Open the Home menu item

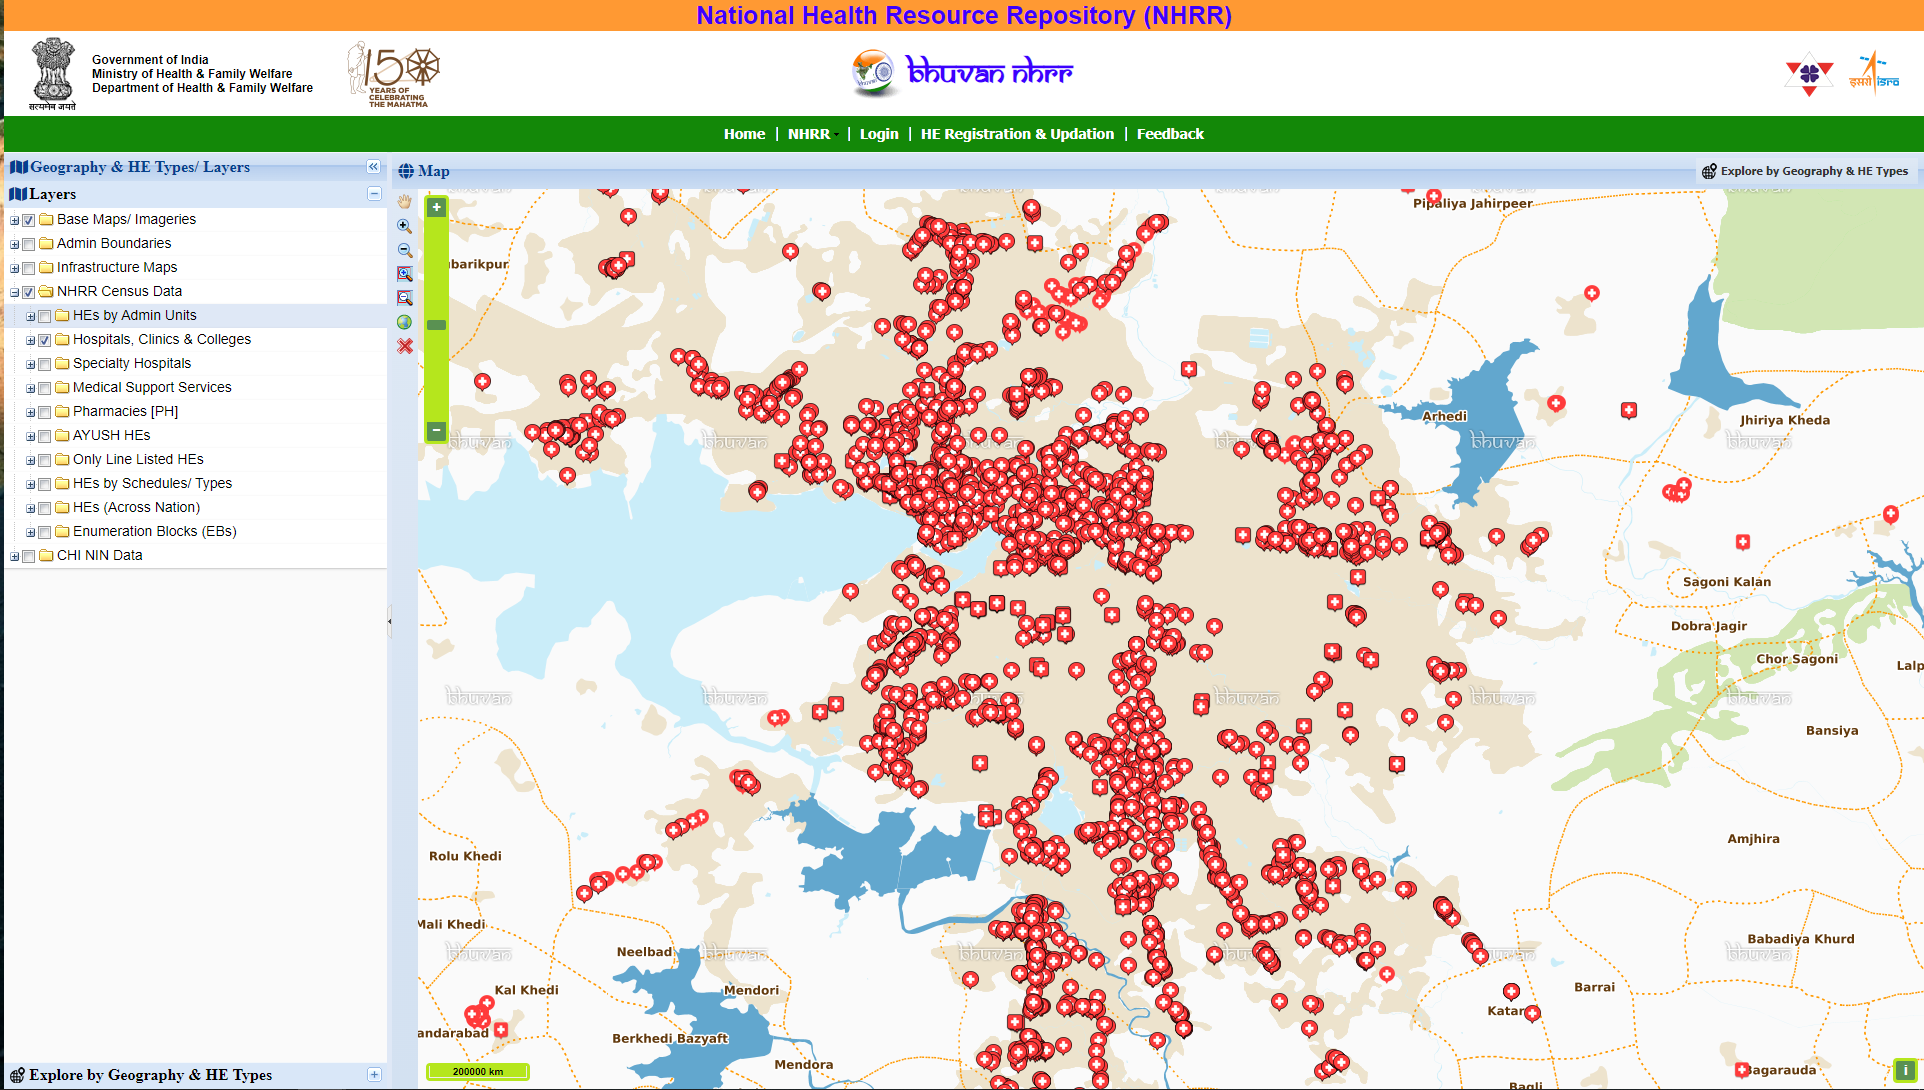point(744,134)
